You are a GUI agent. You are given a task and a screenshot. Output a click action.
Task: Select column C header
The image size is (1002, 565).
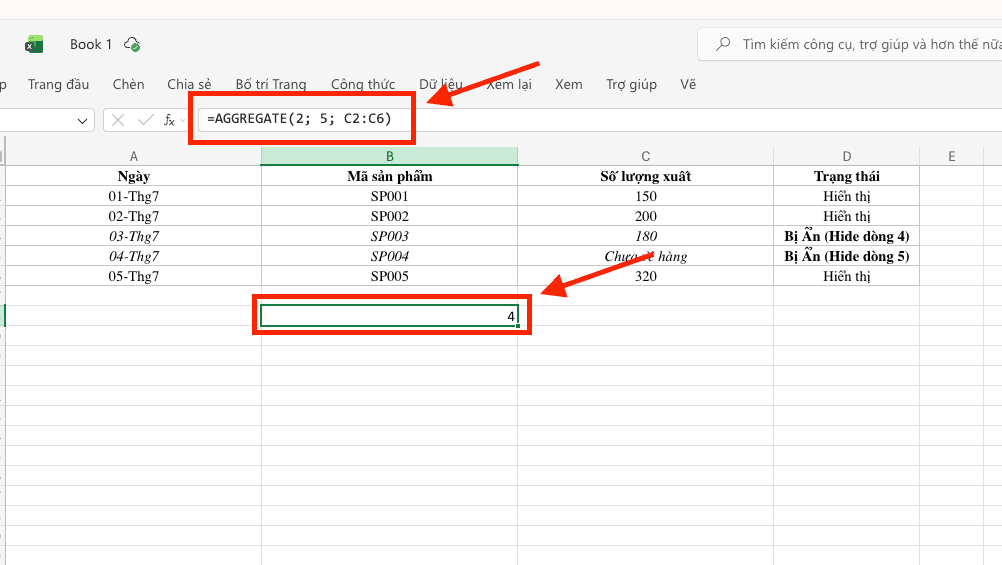click(645, 157)
